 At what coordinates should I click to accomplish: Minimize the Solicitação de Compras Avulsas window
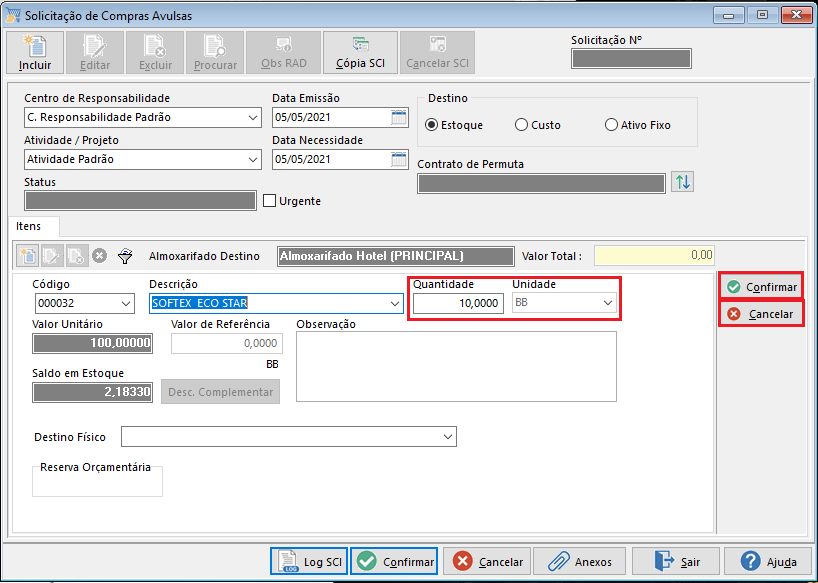pyautogui.click(x=729, y=15)
